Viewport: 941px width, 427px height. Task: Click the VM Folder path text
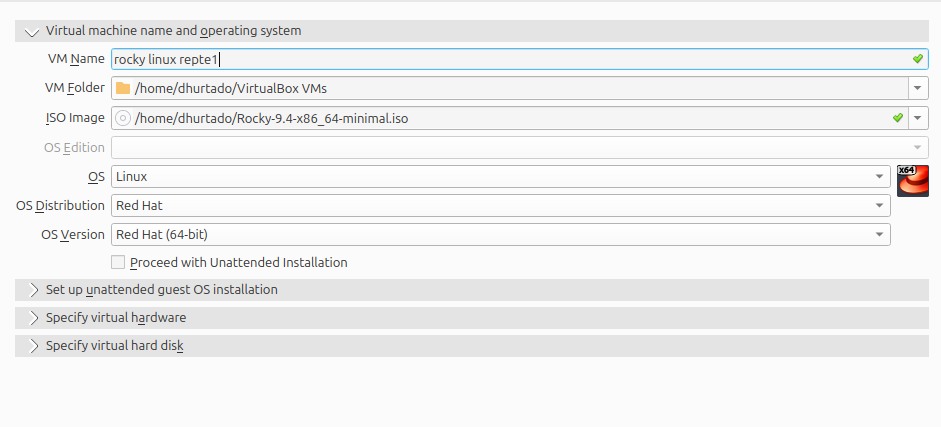pos(230,88)
